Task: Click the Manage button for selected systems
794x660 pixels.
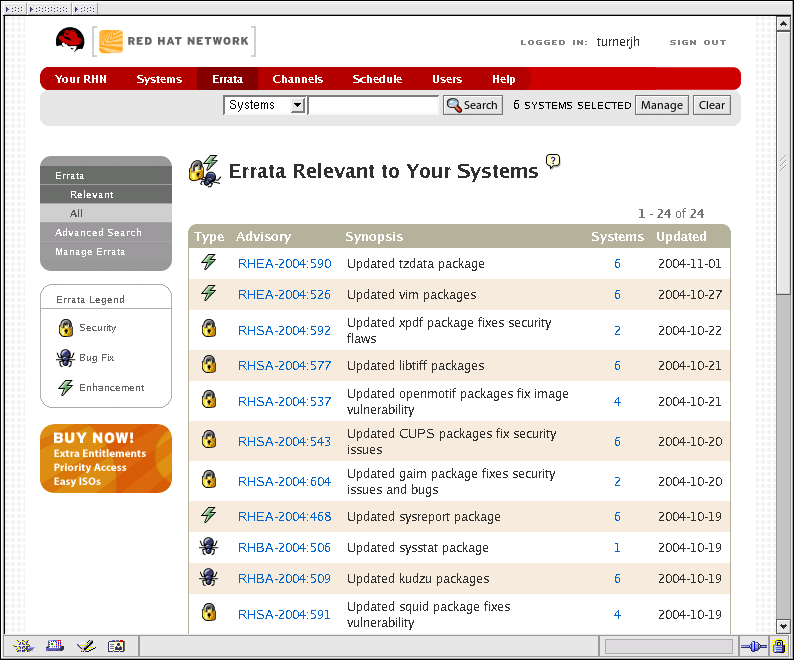Action: (661, 105)
